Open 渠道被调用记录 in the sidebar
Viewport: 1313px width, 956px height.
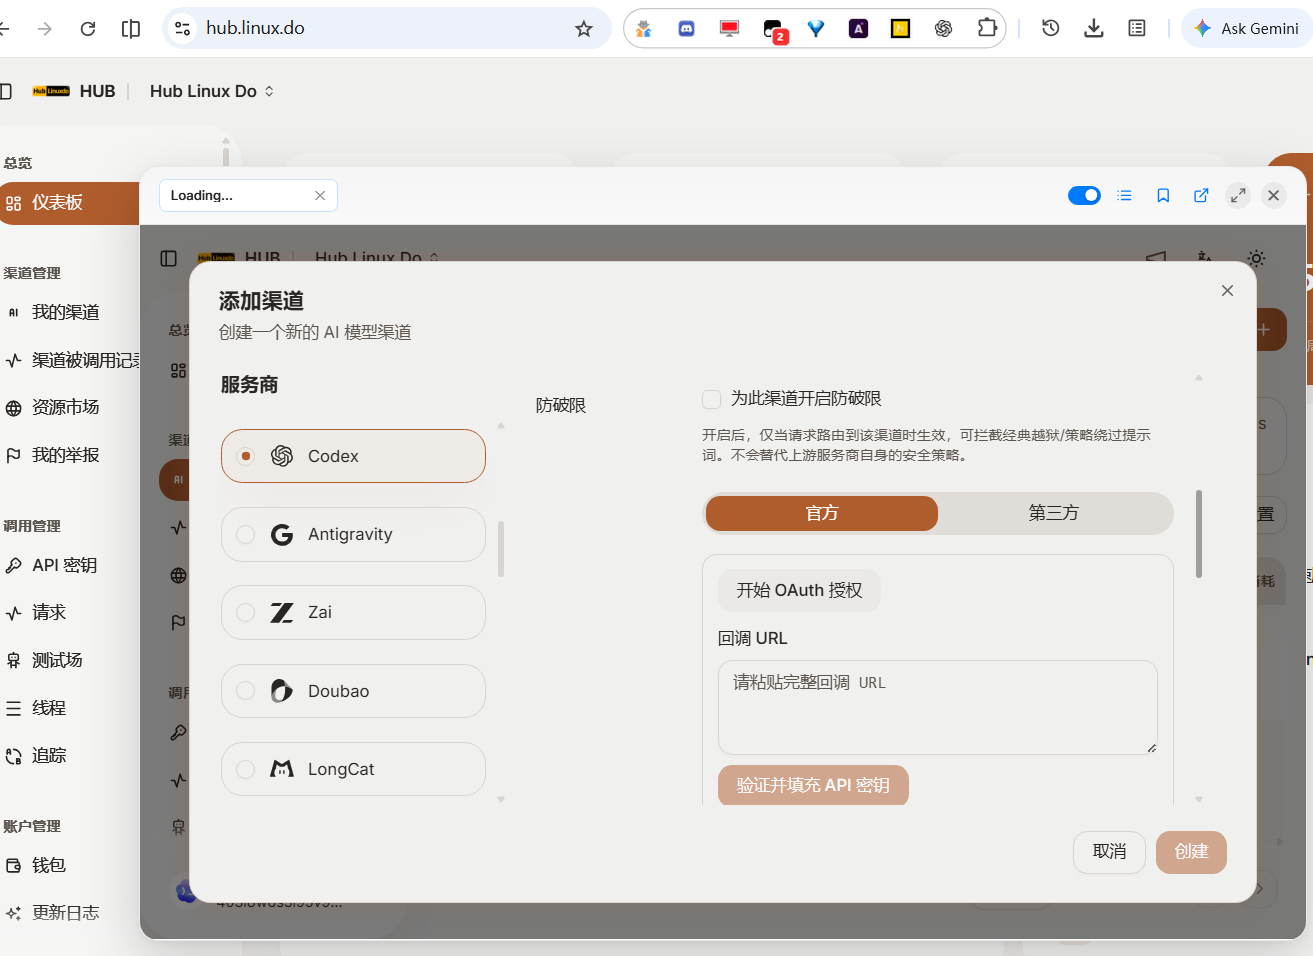pos(70,360)
